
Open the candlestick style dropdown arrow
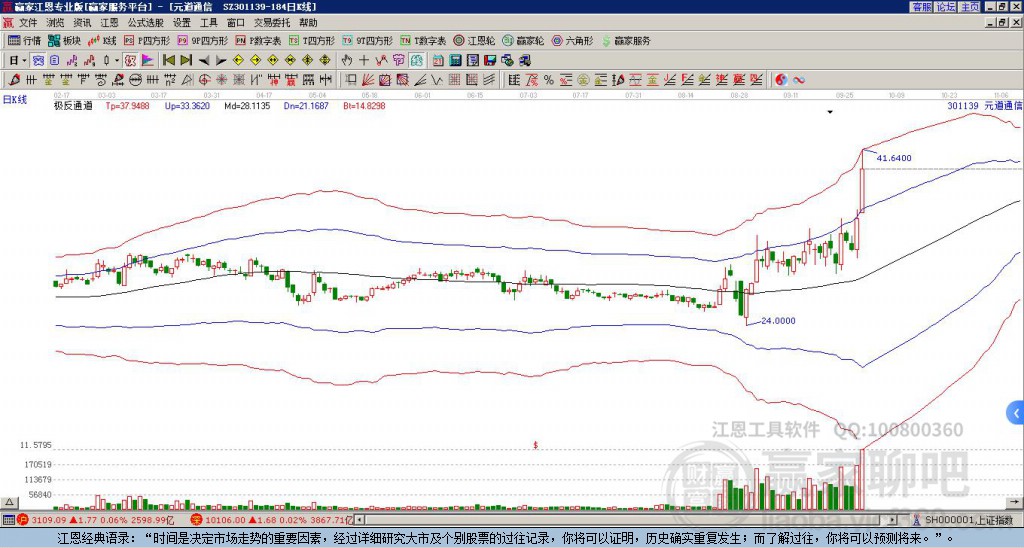click(x=117, y=60)
